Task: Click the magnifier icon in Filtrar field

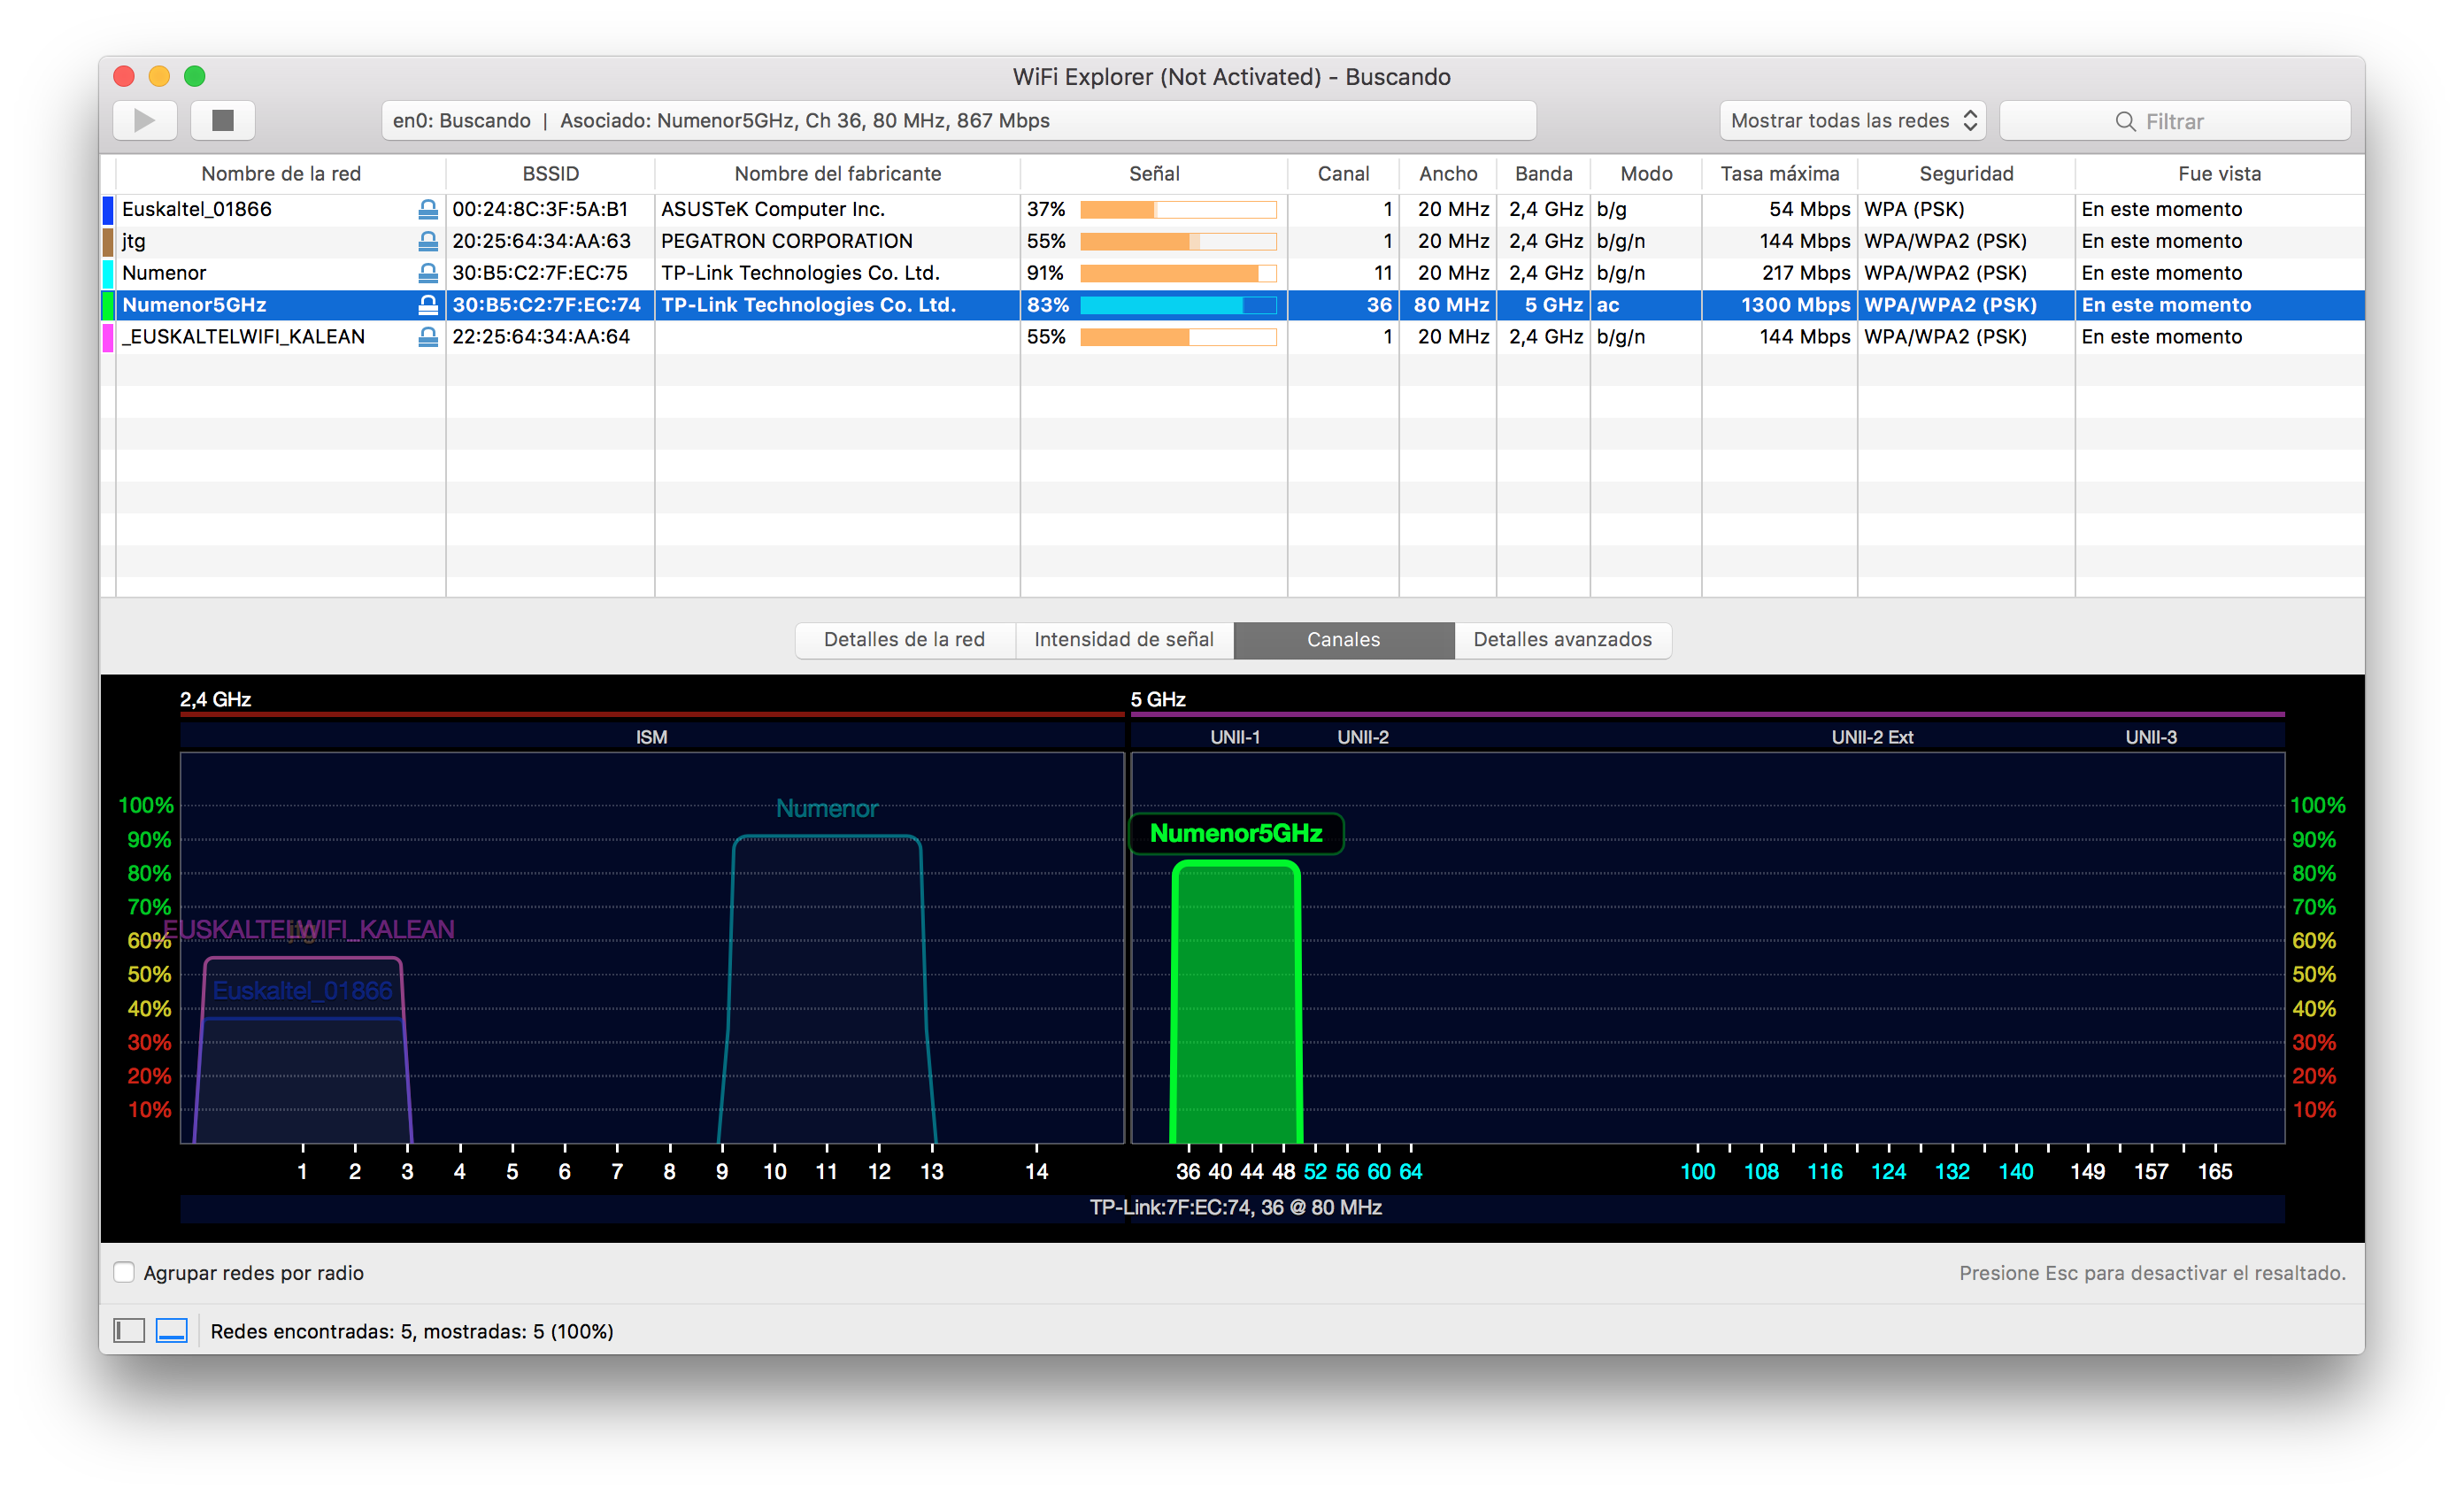Action: [2124, 121]
